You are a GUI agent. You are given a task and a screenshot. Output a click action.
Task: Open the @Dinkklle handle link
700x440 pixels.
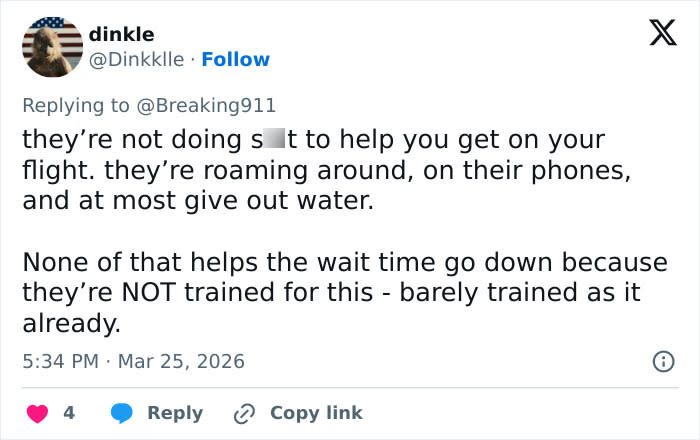point(137,59)
